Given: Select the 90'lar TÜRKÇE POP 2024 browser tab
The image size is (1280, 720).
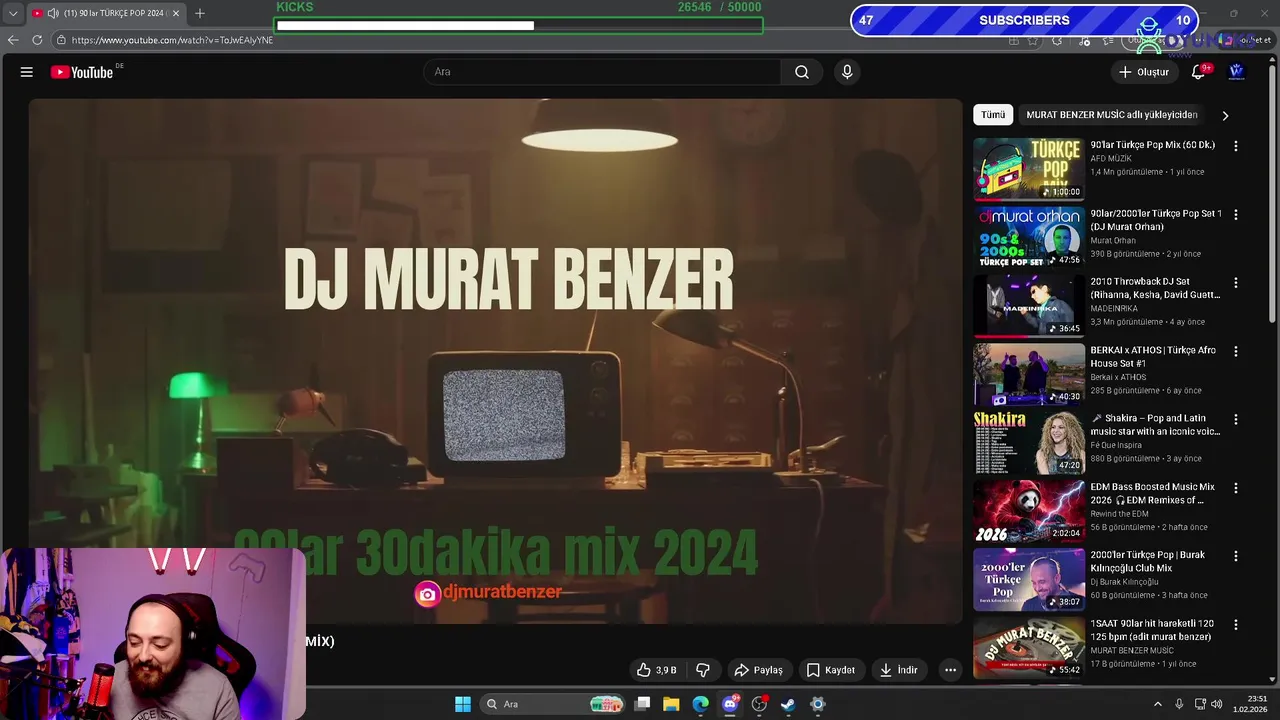Looking at the screenshot, I should pyautogui.click(x=106, y=13).
